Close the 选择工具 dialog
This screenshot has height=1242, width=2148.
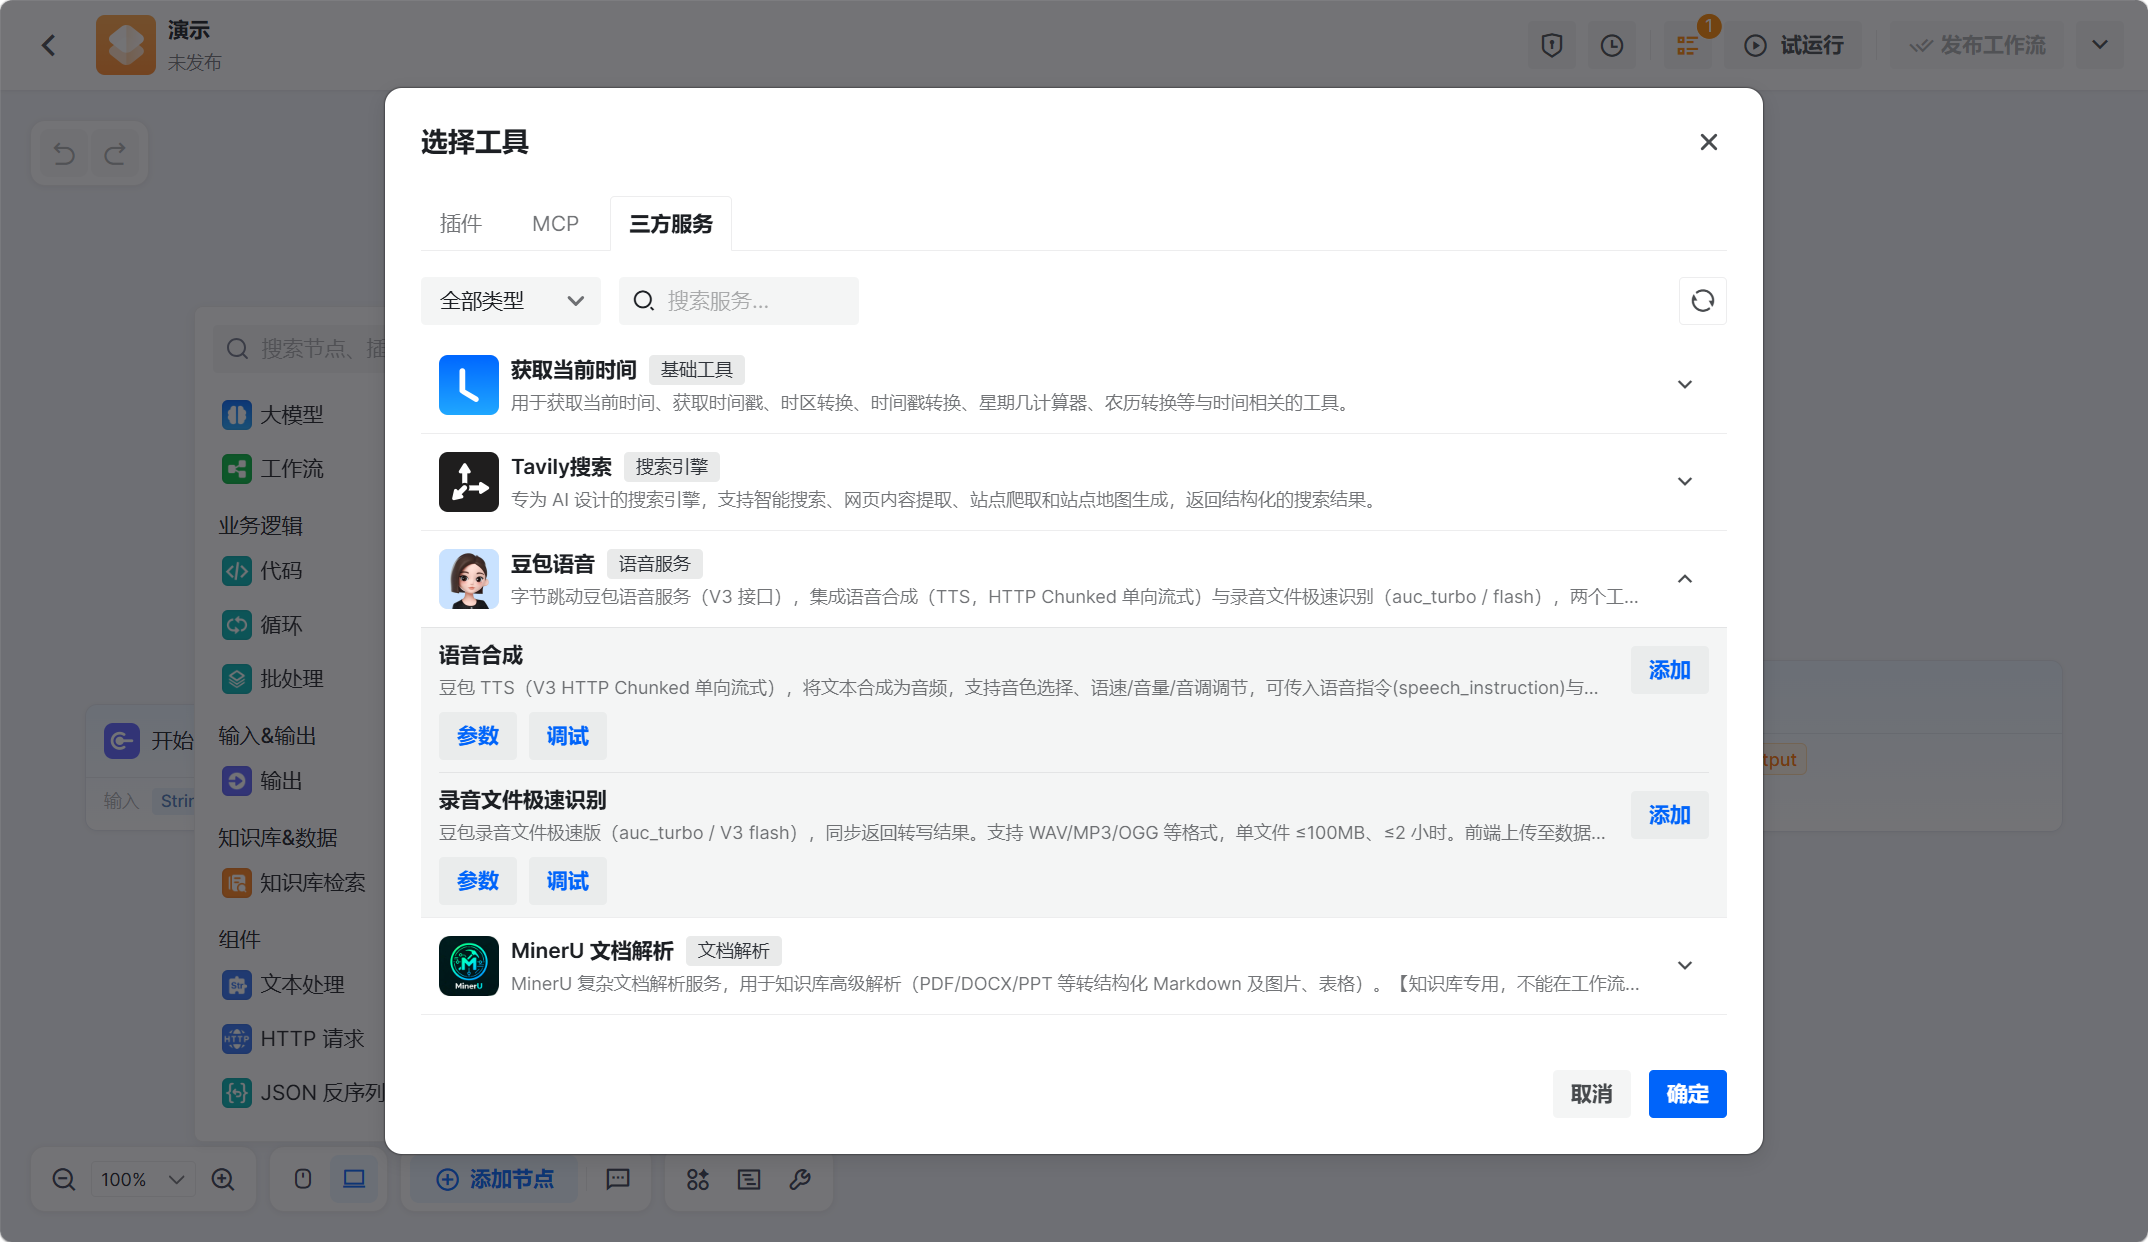pyautogui.click(x=1708, y=142)
